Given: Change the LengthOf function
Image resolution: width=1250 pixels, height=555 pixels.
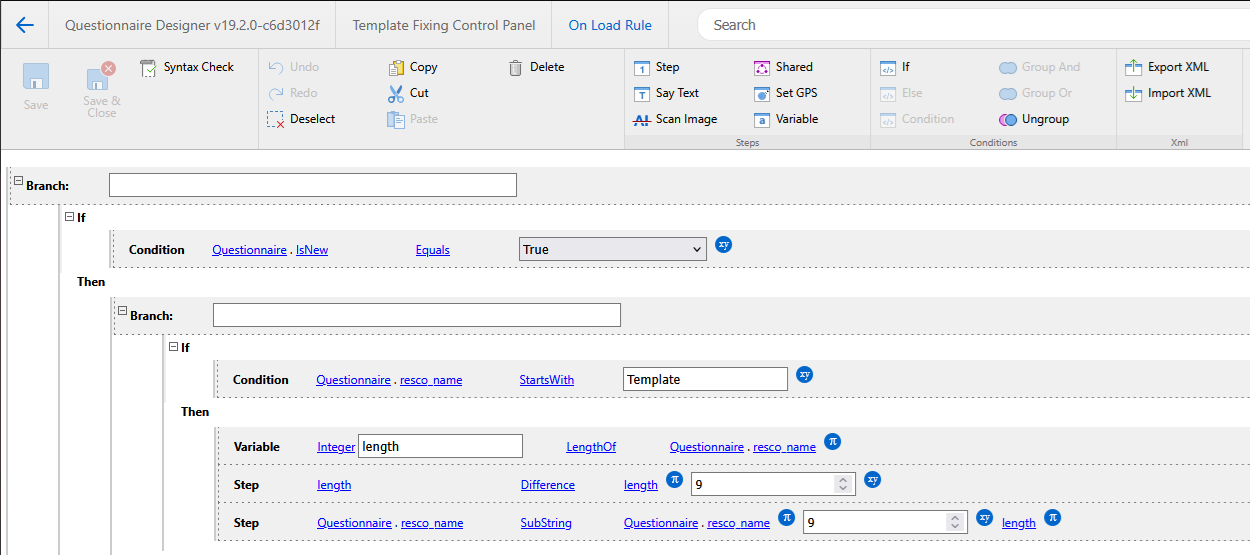Looking at the screenshot, I should point(591,447).
